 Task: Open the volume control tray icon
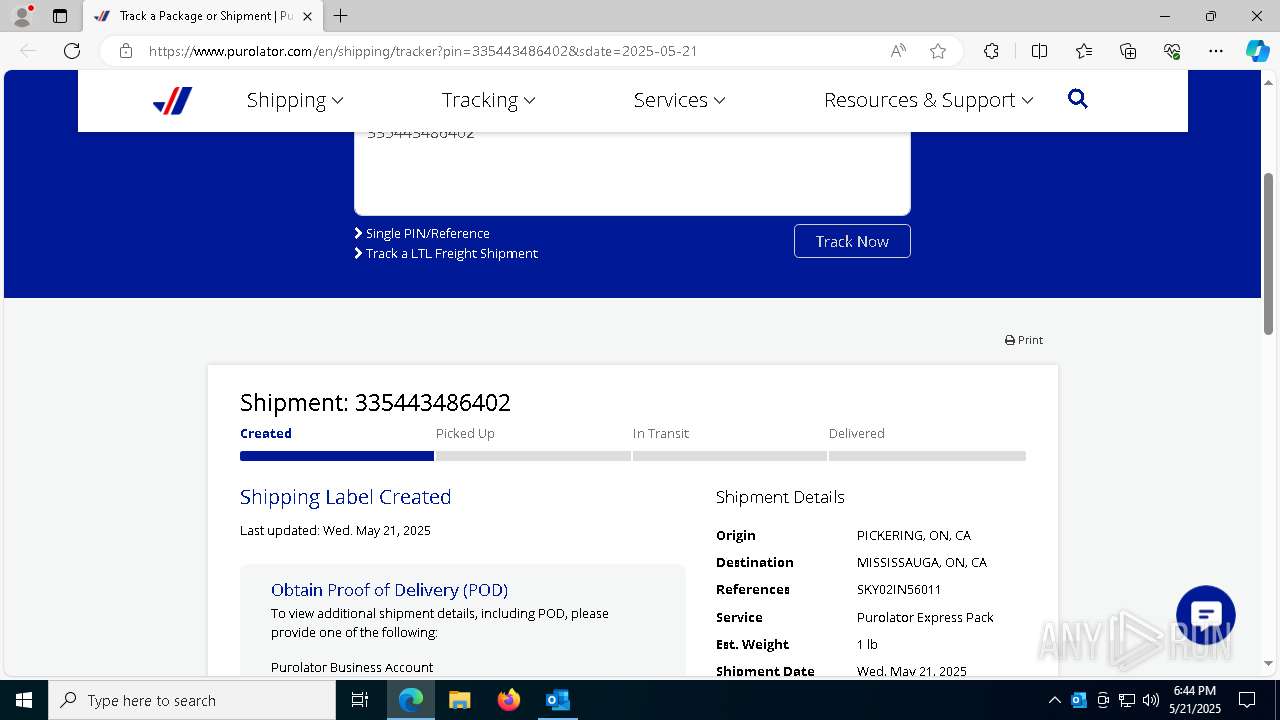1151,700
